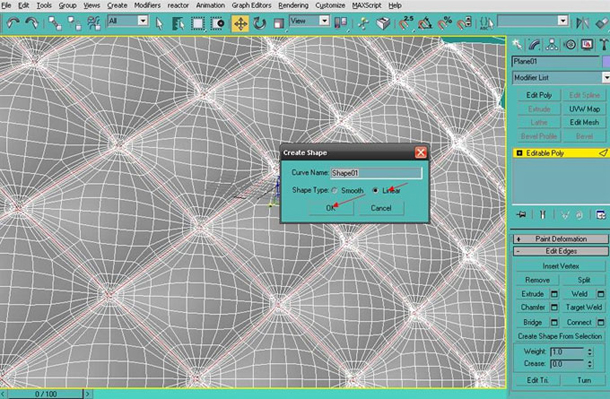This screenshot has height=399, width=610.
Task: Click the Target Weld button
Action: (x=584, y=307)
